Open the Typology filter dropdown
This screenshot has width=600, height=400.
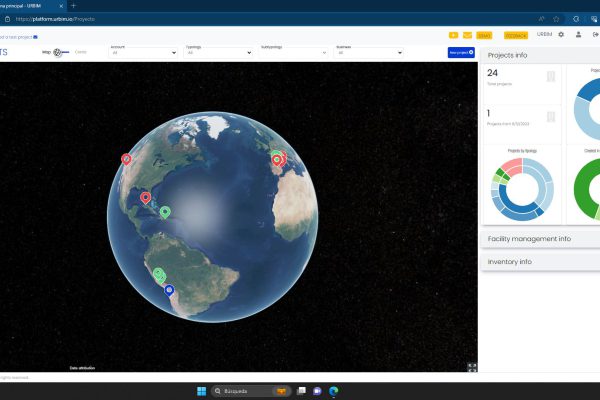pyautogui.click(x=218, y=52)
